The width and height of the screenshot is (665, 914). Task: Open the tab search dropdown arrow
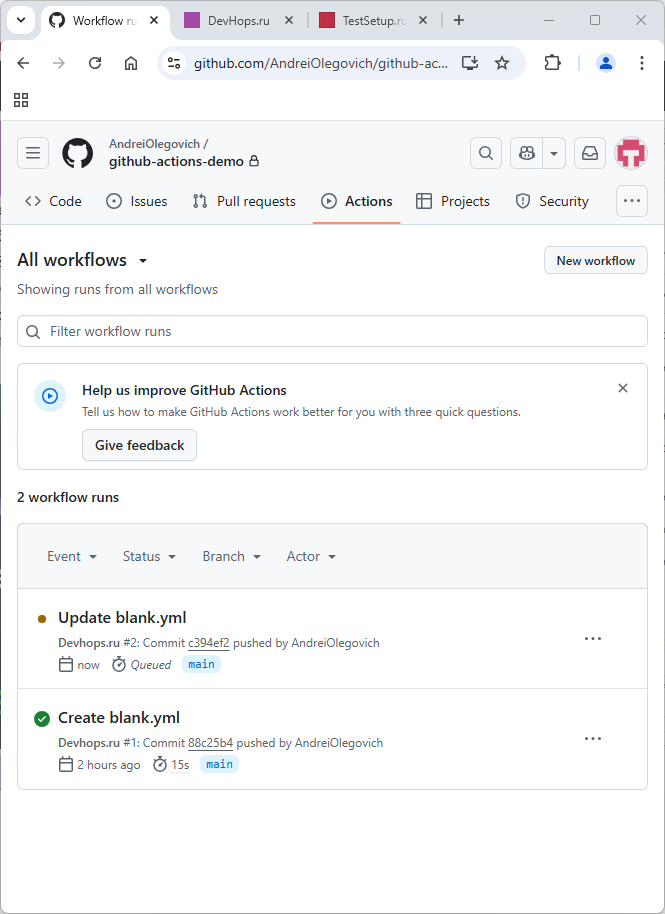(21, 20)
